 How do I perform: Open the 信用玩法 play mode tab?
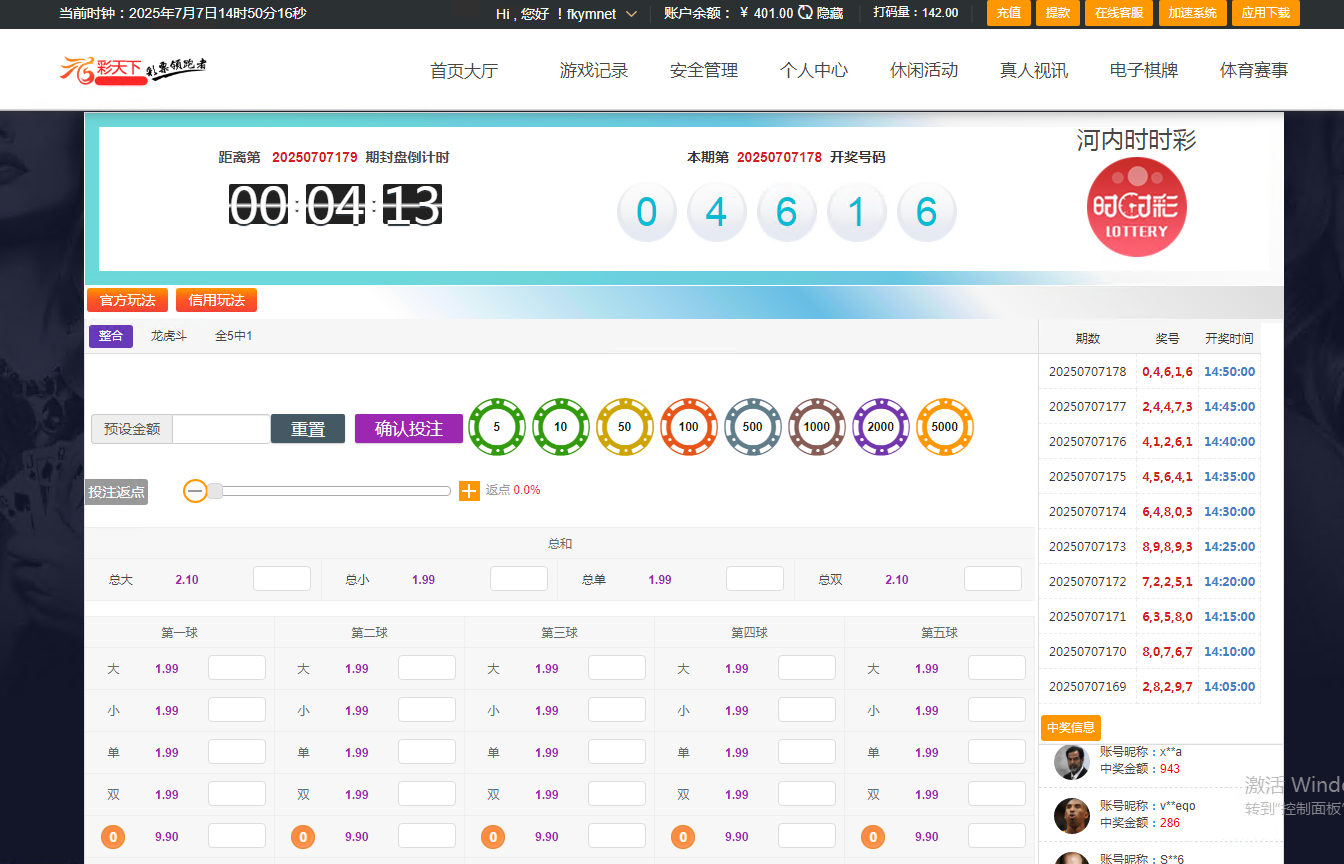click(x=216, y=299)
